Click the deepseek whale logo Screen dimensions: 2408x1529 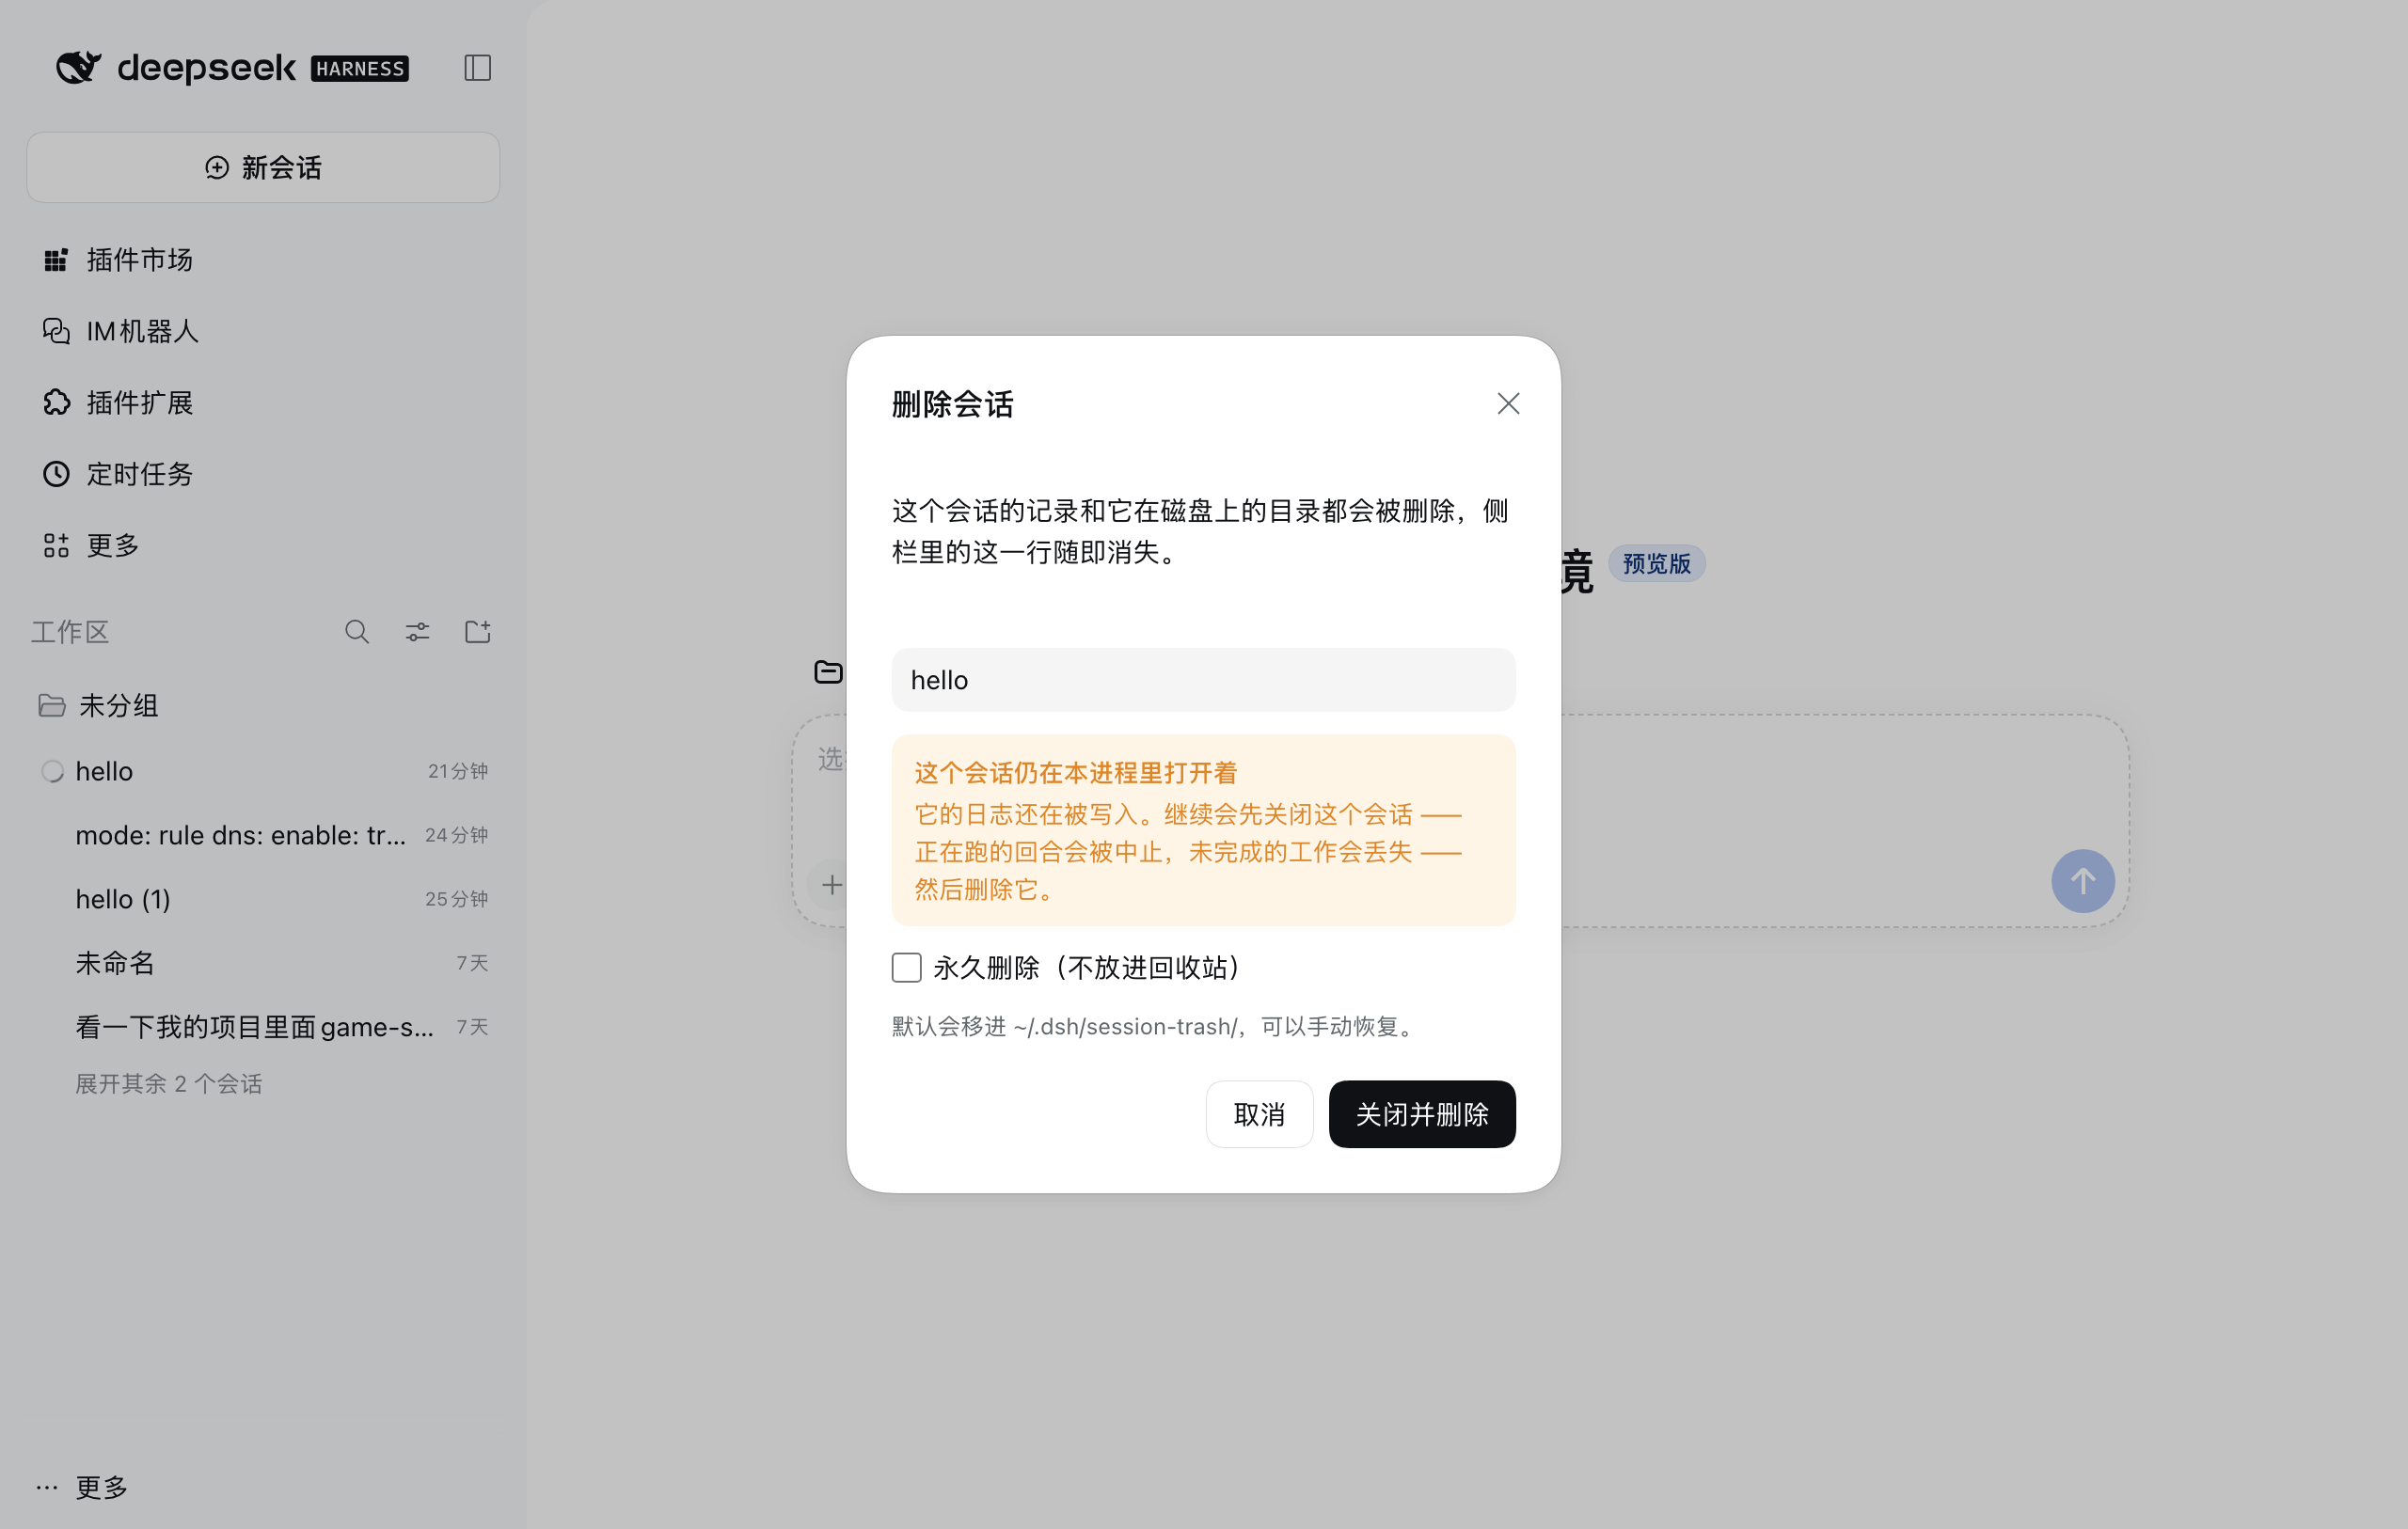(78, 67)
